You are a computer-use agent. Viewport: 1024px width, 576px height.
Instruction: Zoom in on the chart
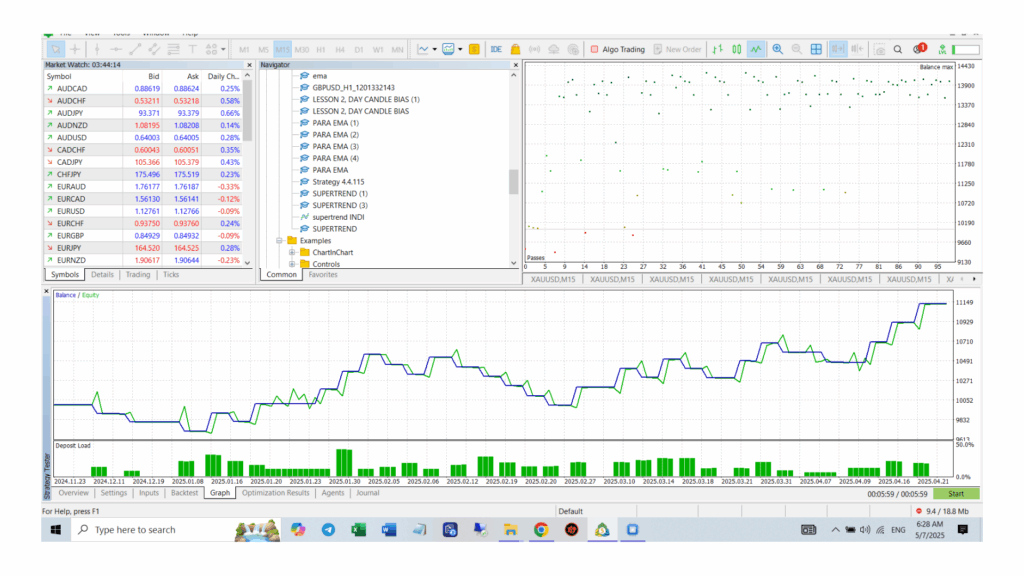point(778,49)
